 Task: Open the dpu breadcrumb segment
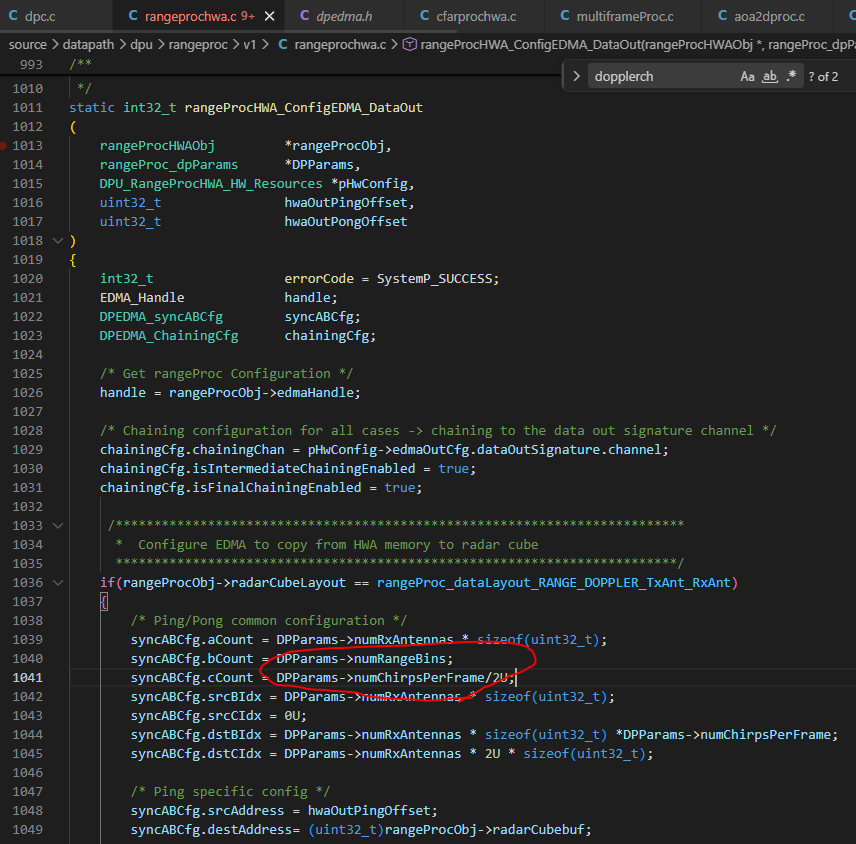(x=141, y=45)
